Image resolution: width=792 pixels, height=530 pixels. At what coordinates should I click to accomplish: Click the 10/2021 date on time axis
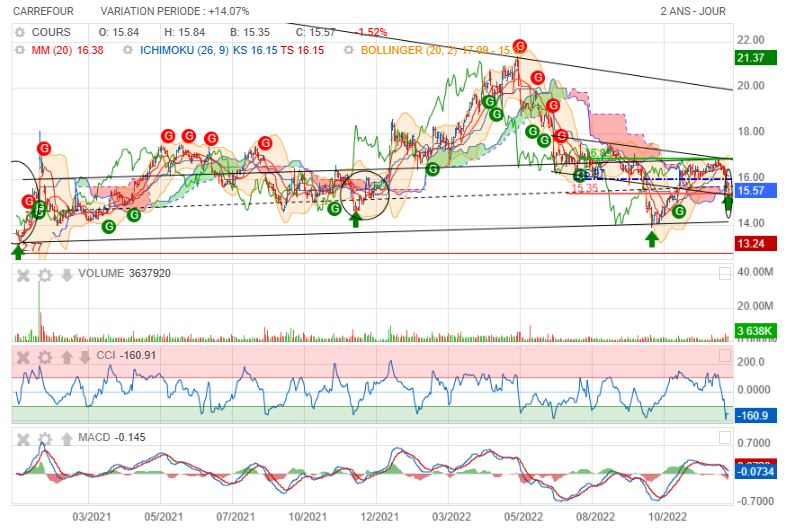[x=307, y=517]
